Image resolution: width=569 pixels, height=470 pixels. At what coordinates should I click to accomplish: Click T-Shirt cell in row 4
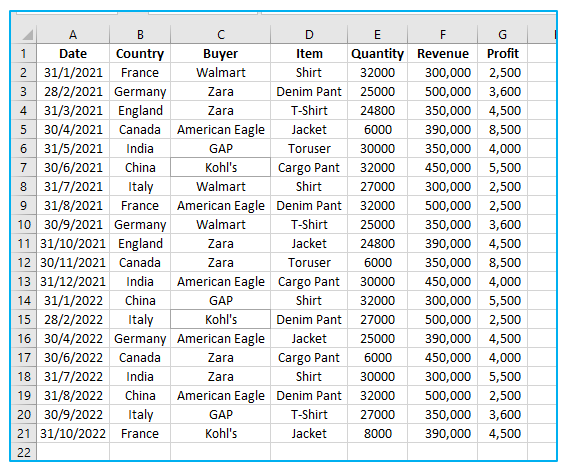pyautogui.click(x=309, y=110)
